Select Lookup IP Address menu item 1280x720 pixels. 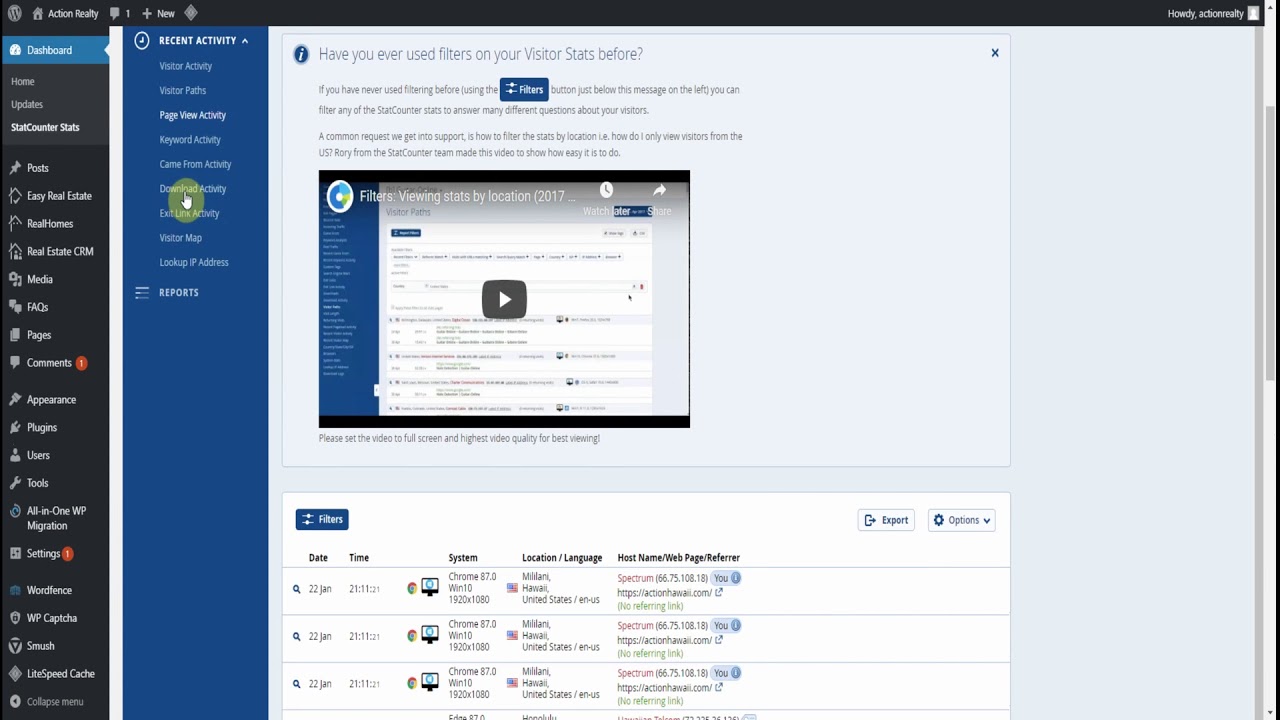pos(194,262)
